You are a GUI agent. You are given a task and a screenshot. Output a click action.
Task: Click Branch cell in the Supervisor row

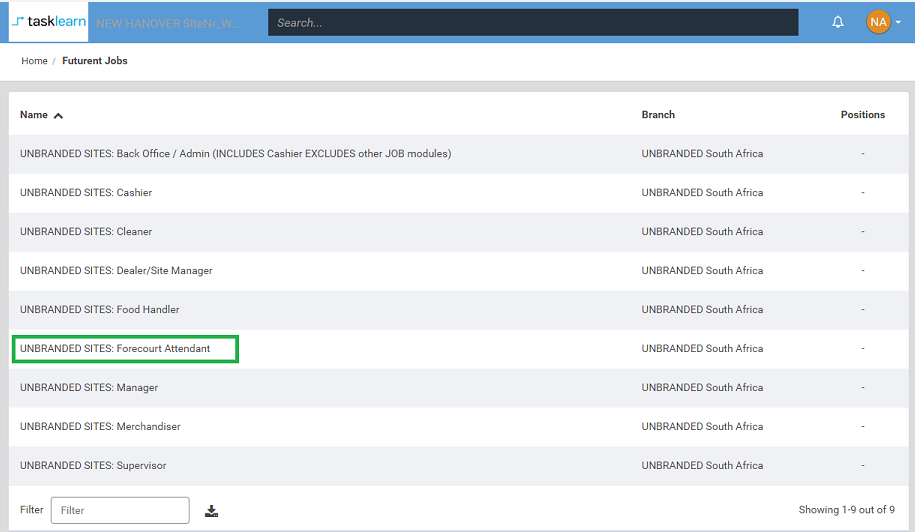702,466
